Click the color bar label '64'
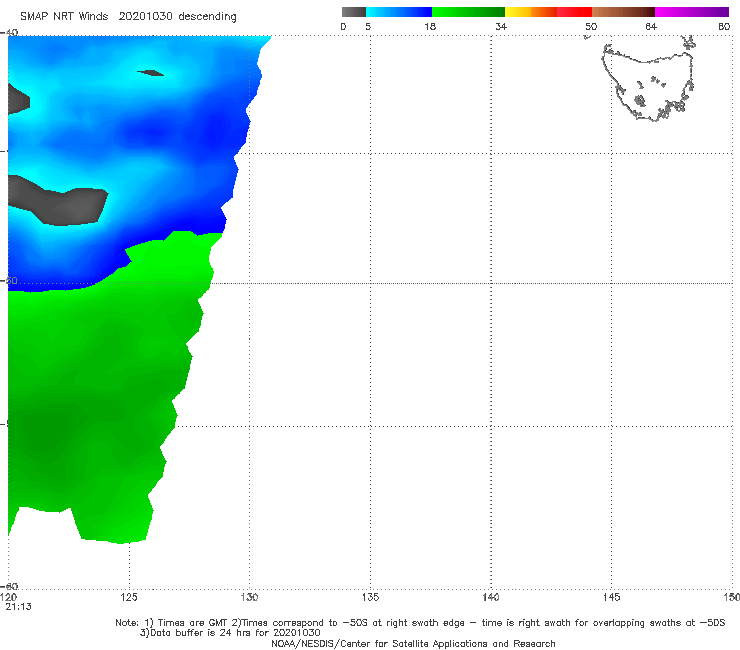Image resolution: width=740 pixels, height=650 pixels. coord(651,26)
